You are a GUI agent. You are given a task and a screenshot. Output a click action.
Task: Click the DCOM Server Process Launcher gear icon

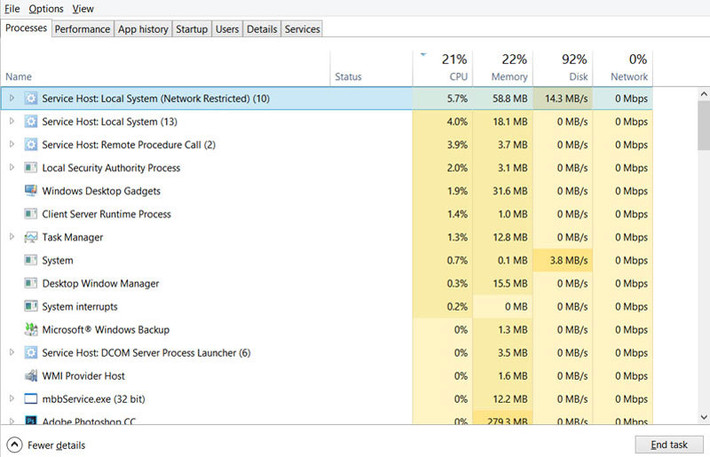point(31,352)
